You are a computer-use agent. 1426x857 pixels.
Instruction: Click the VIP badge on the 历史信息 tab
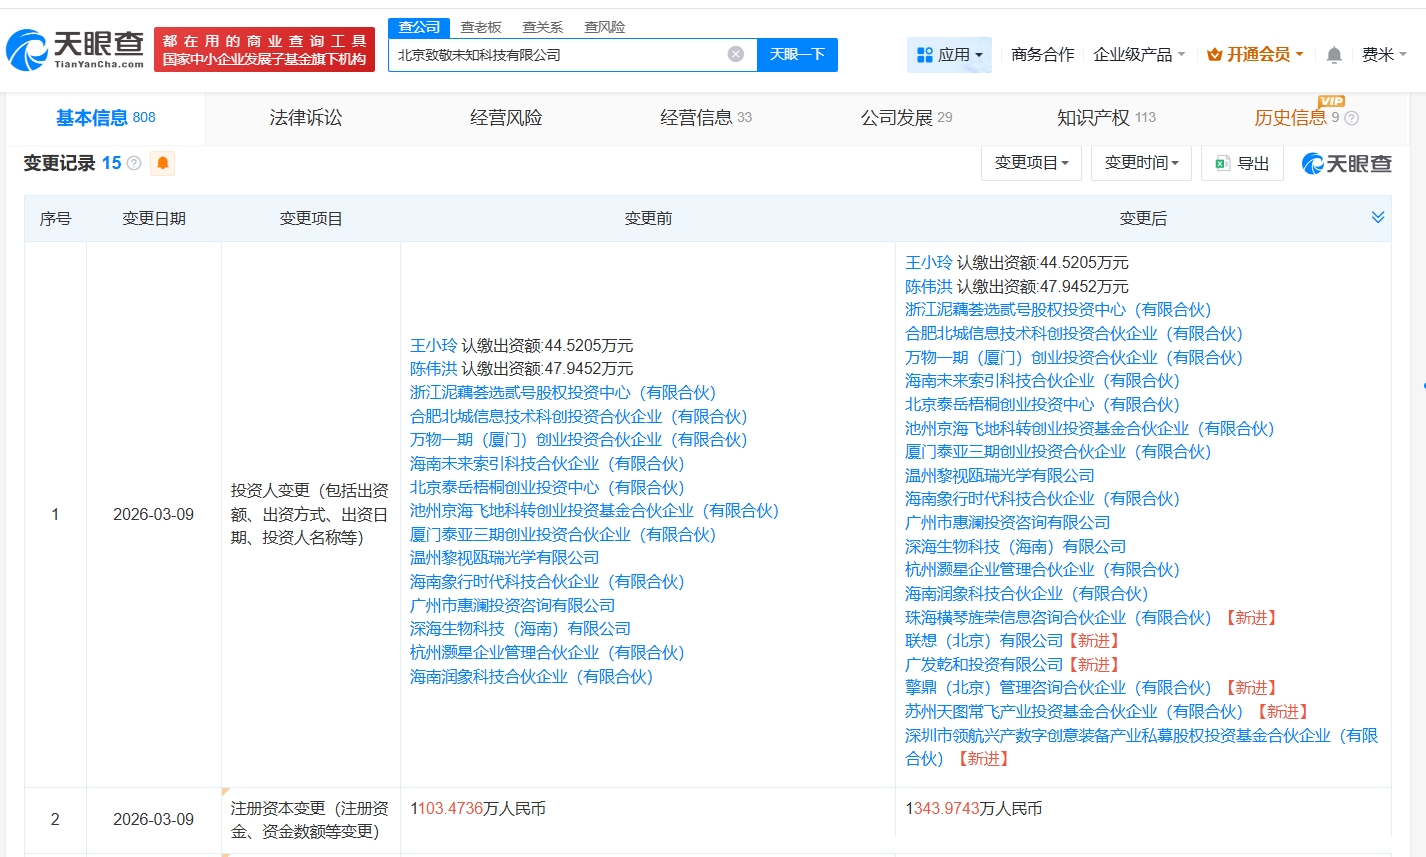1331,102
